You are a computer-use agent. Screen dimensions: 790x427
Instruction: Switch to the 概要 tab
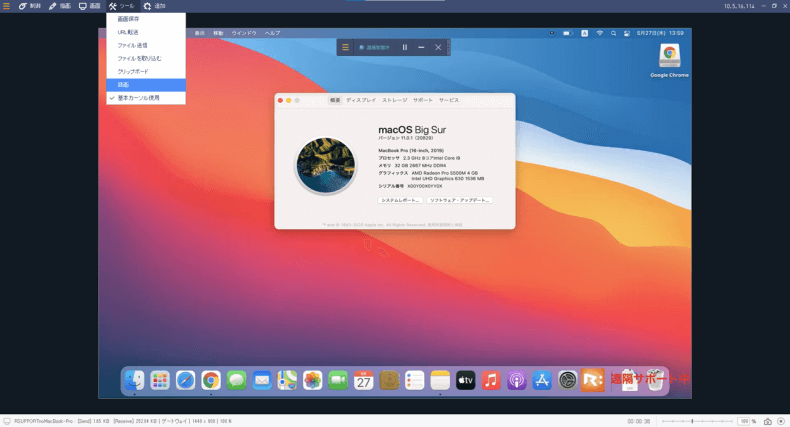coord(335,100)
